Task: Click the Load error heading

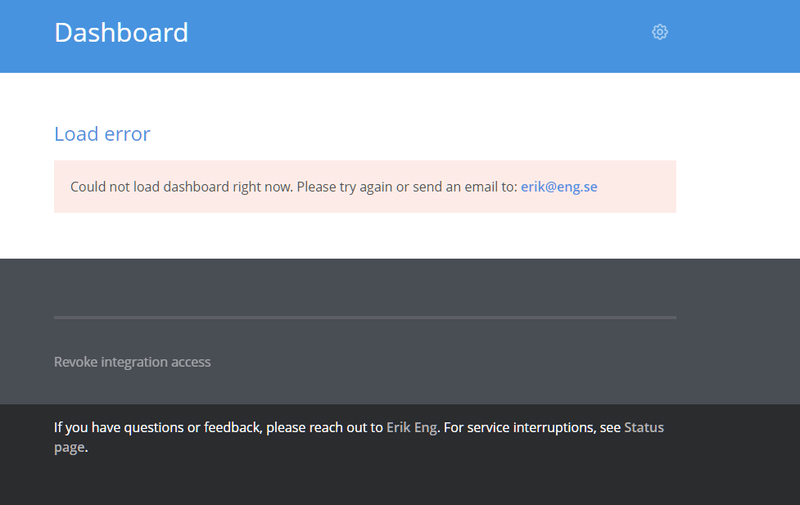Action: (102, 134)
